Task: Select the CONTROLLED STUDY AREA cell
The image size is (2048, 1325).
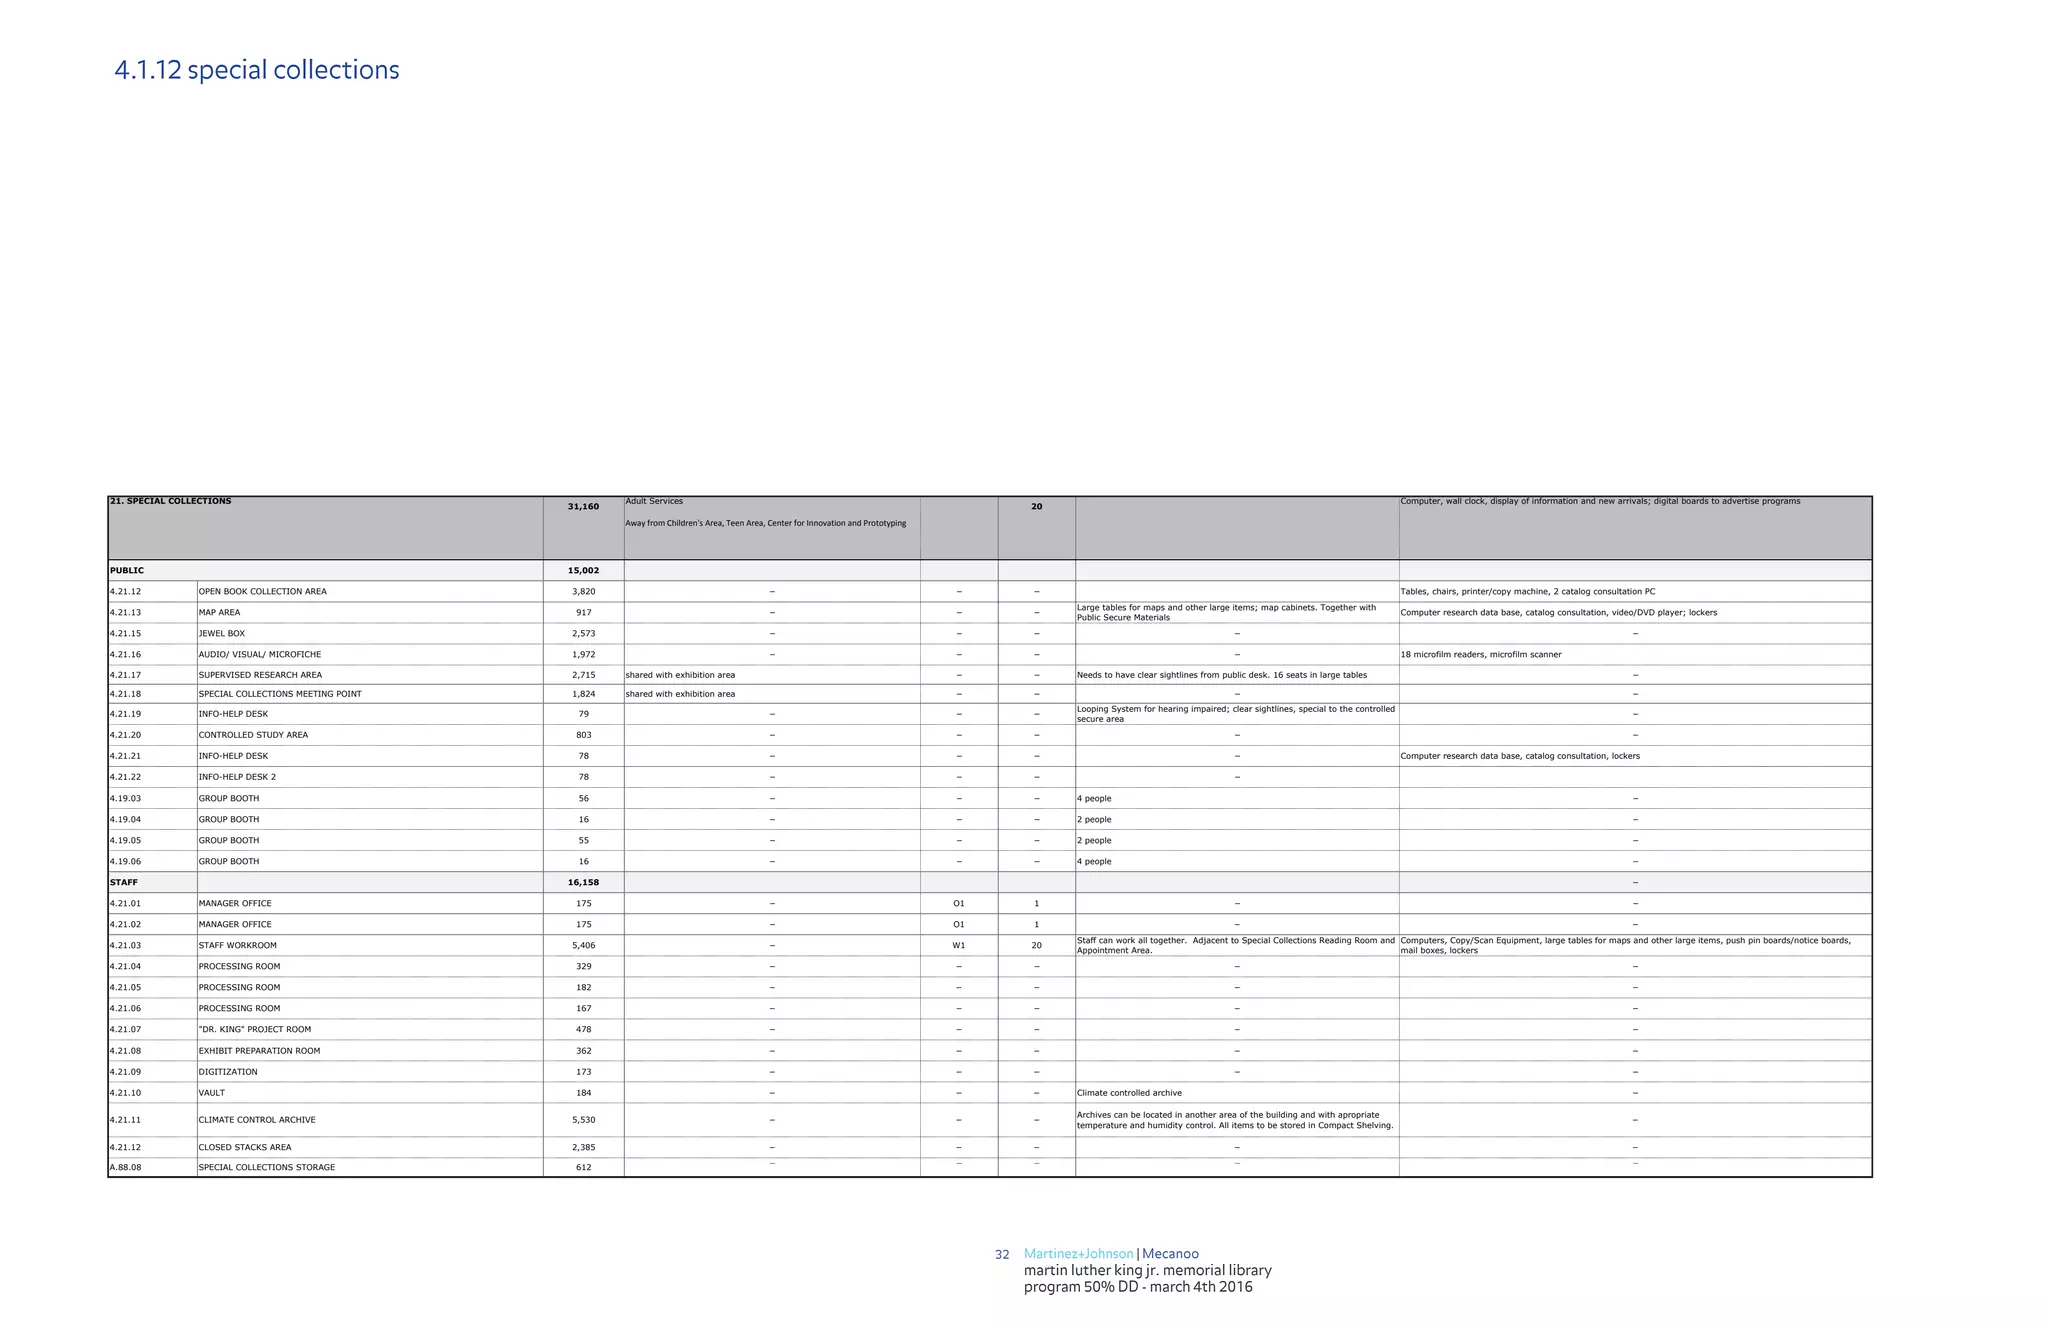Action: point(253,735)
